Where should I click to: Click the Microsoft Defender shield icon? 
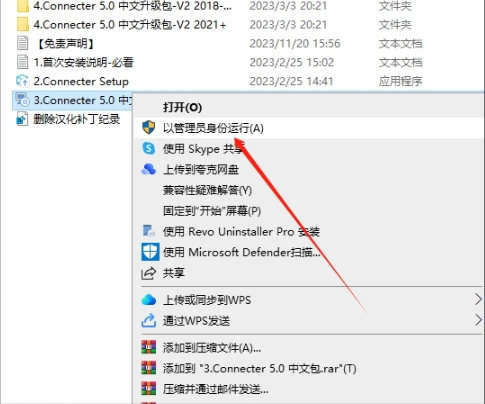(150, 252)
